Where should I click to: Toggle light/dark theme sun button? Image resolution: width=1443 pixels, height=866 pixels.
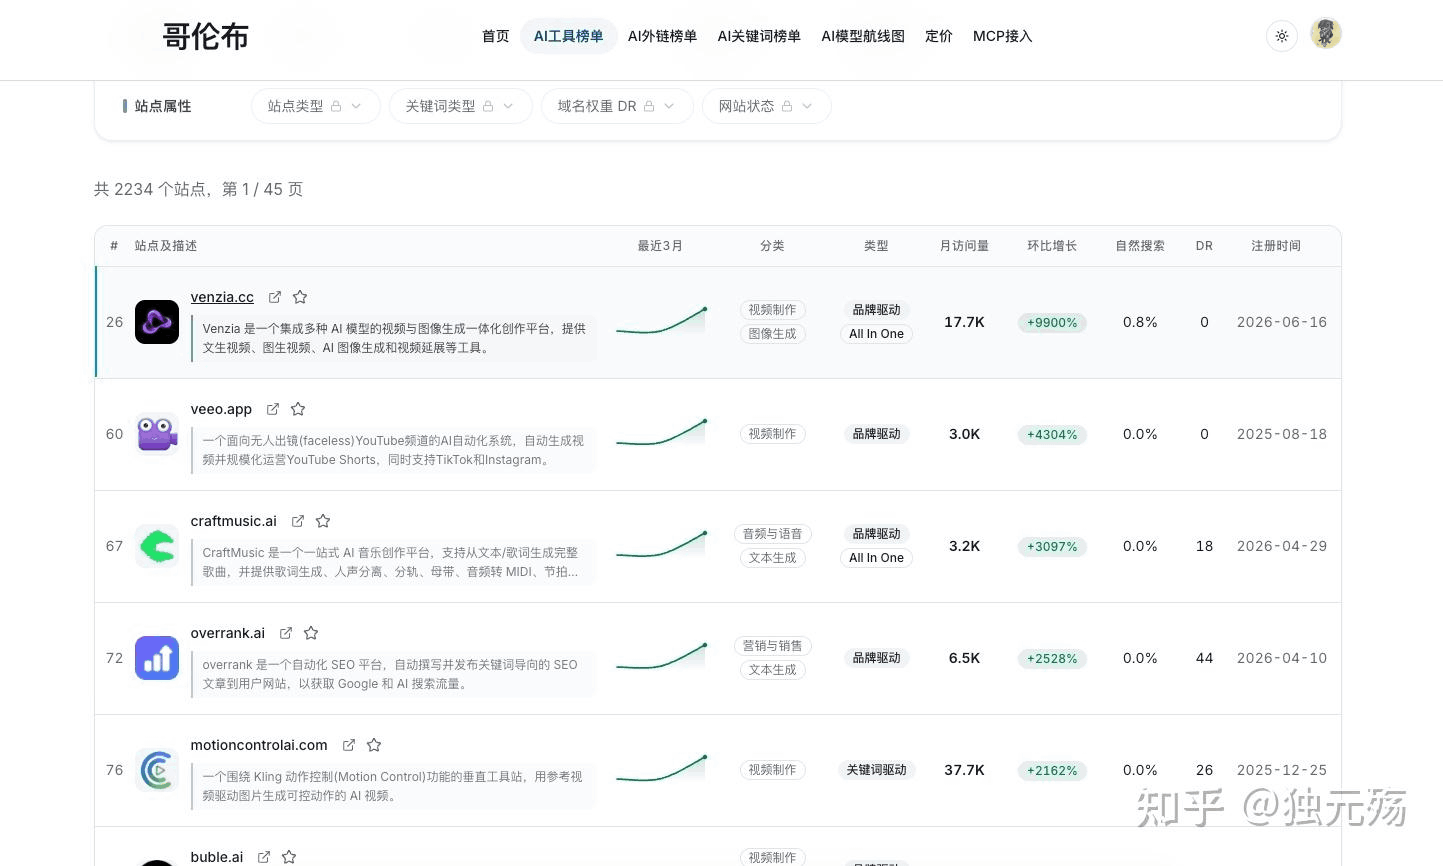(1282, 36)
